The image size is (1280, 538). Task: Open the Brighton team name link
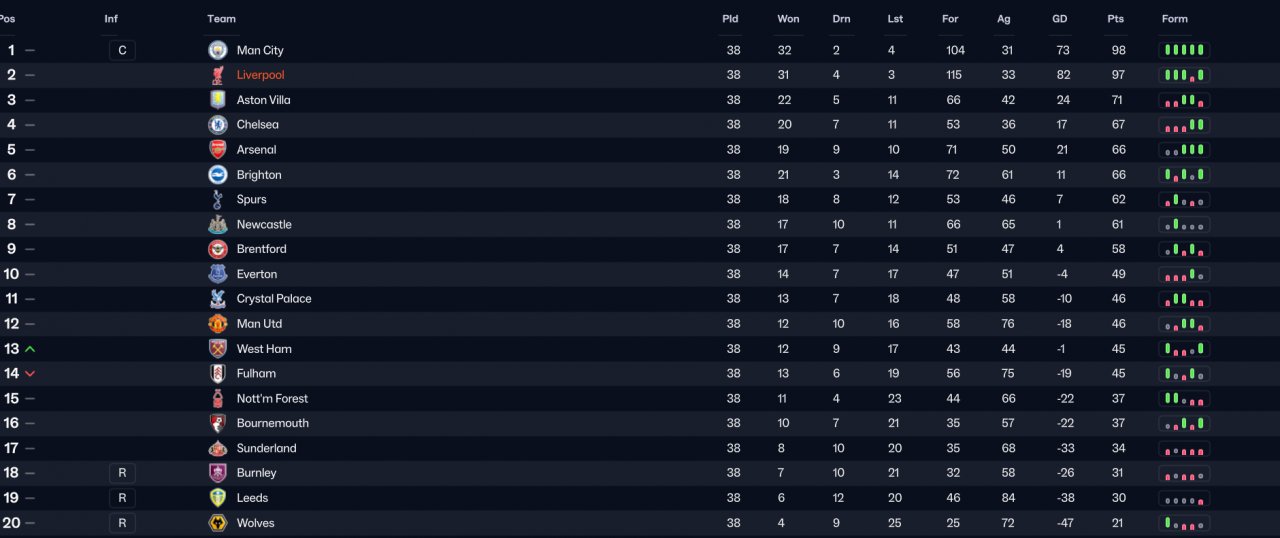(259, 175)
